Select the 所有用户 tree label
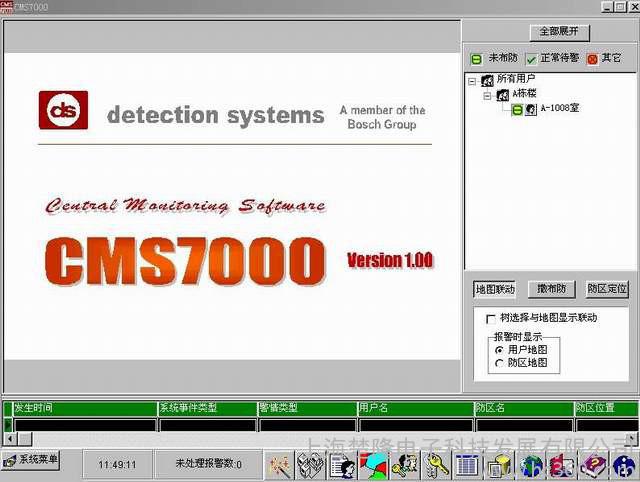640x482 pixels. 516,78
